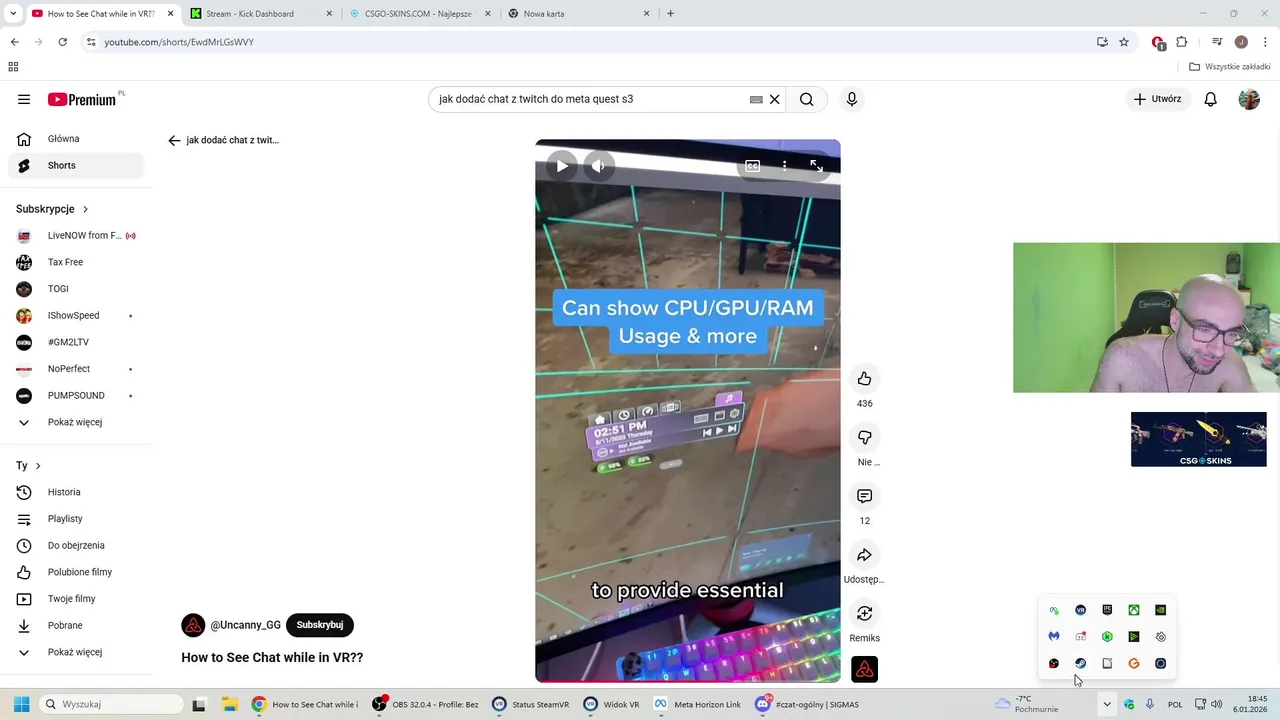The width and height of the screenshot is (1280, 720).
Task: Open the on-screen keyboard icon in search box
Action: [x=756, y=99]
